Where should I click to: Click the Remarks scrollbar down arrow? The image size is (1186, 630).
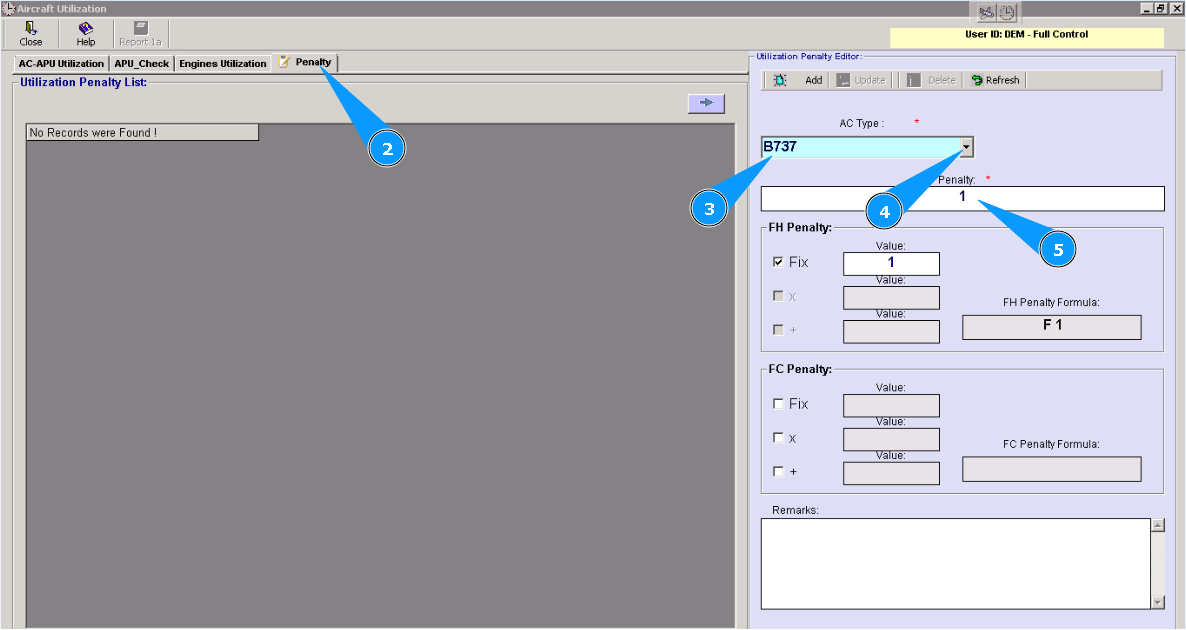[1158, 602]
